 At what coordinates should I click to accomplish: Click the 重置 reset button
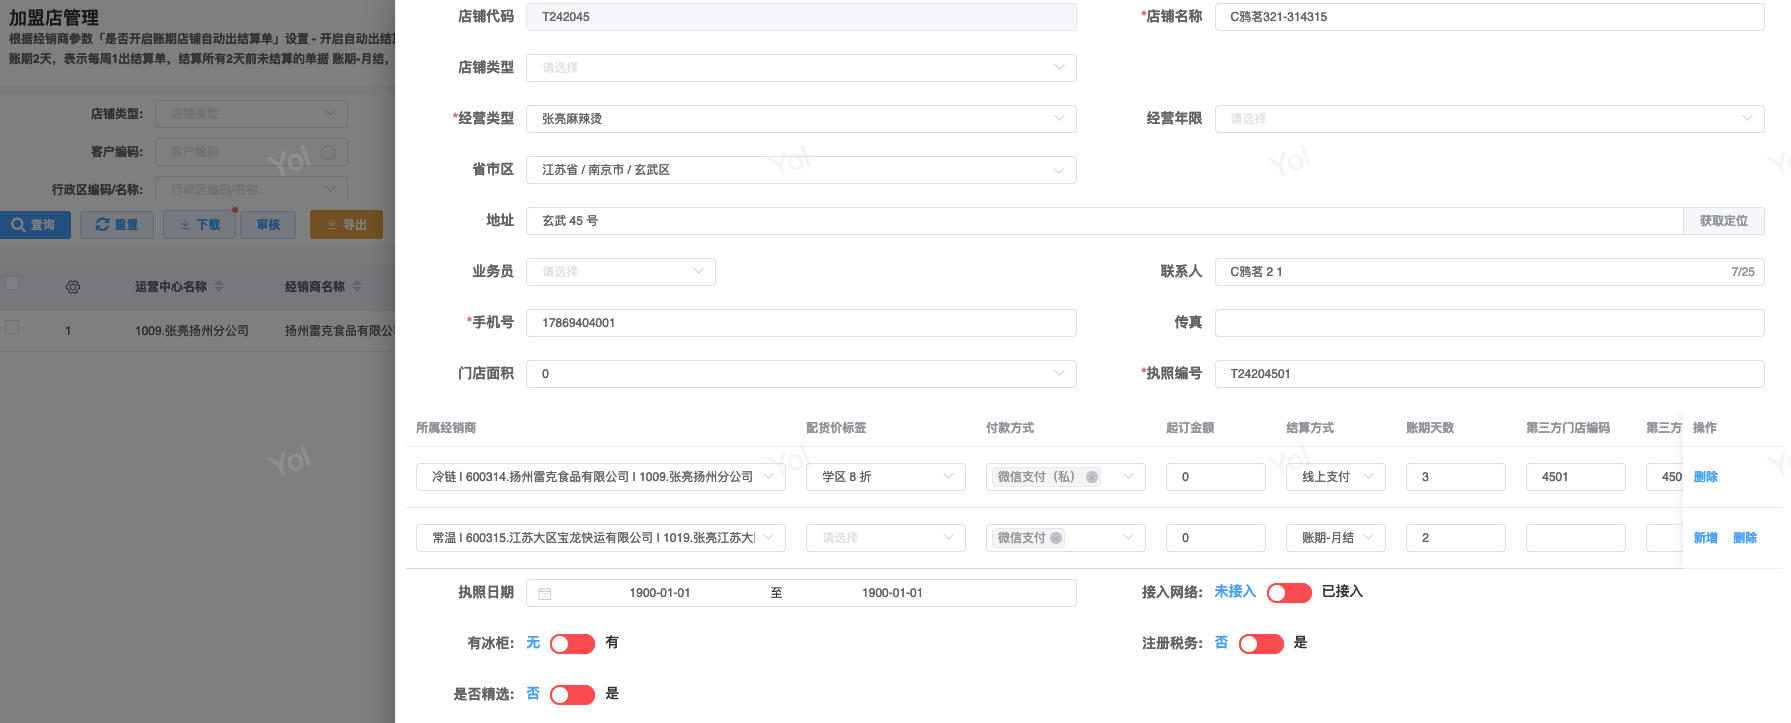[x=117, y=225]
